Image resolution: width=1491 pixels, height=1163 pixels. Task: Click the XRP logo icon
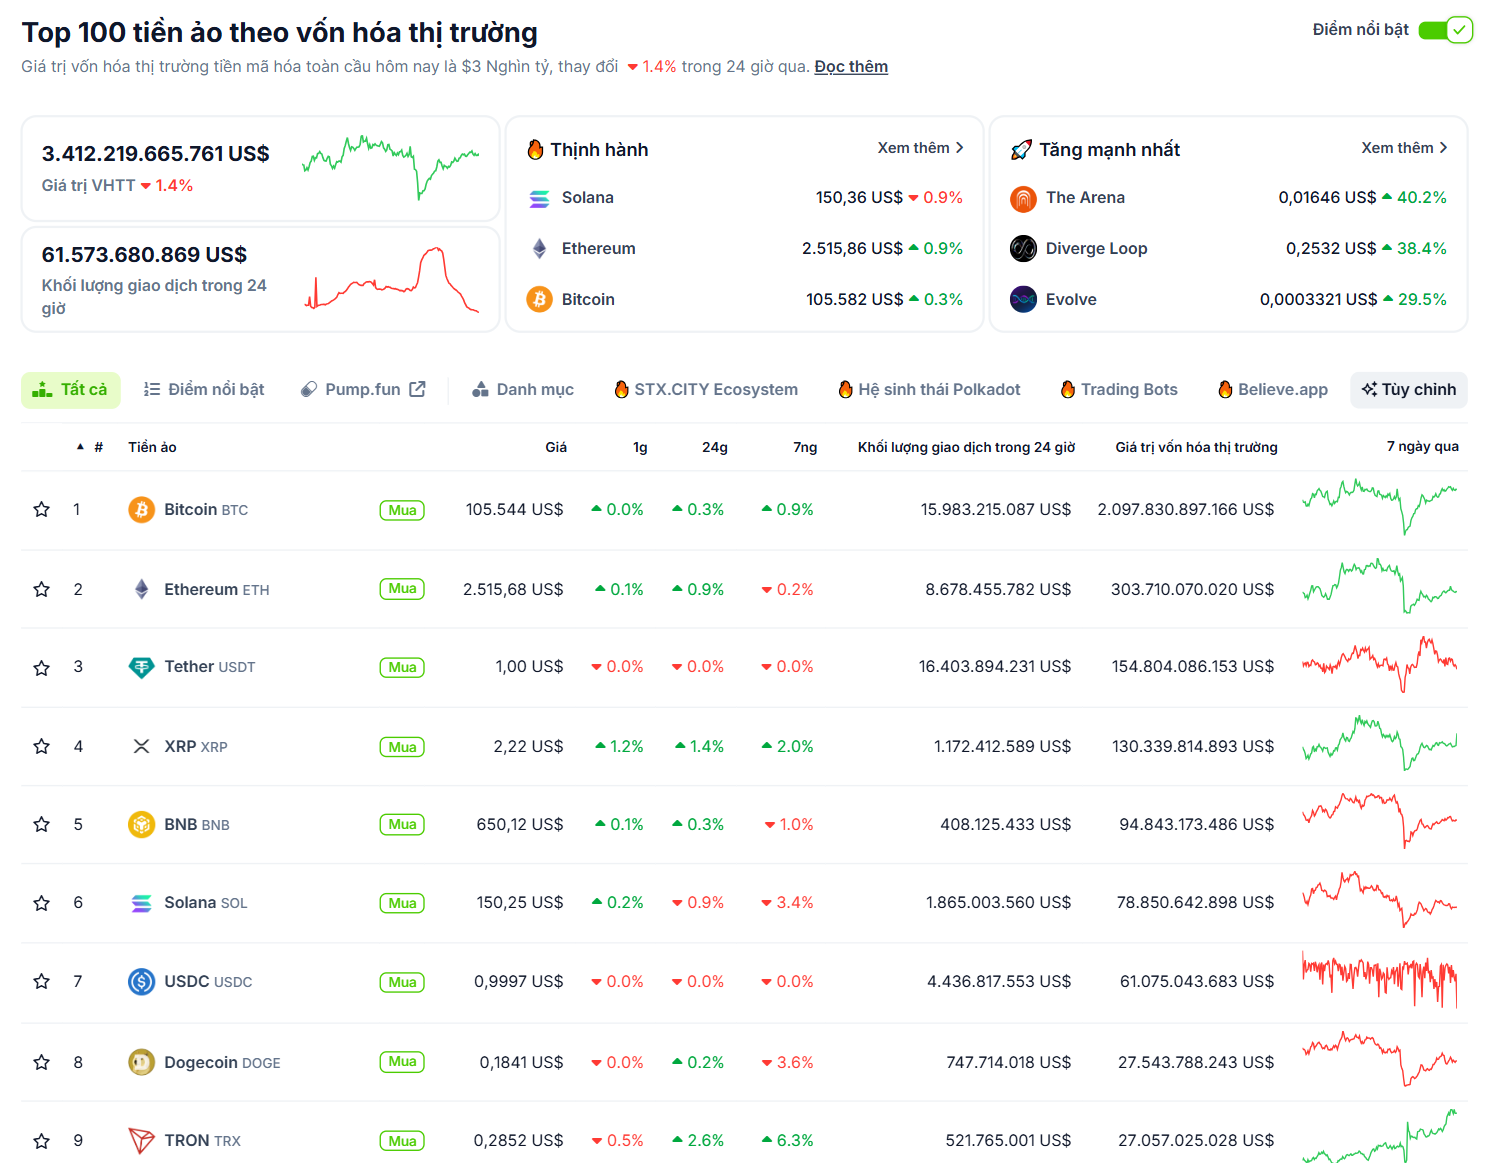point(141,747)
